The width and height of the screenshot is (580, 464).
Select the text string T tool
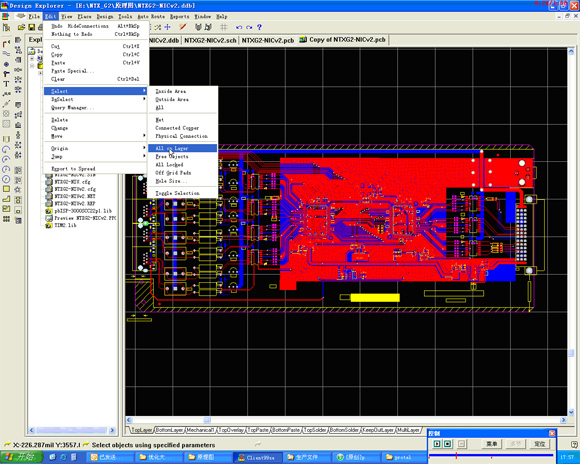6,84
